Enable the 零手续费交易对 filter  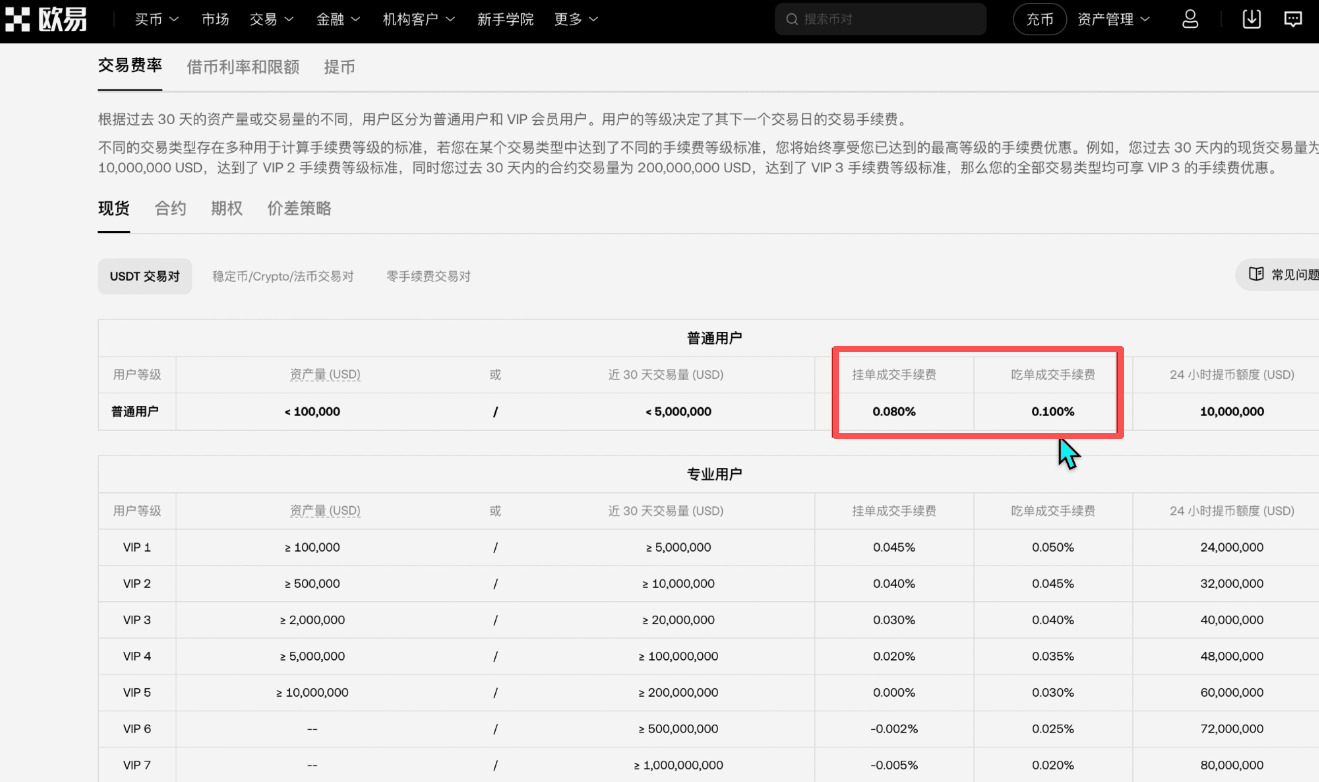point(428,276)
